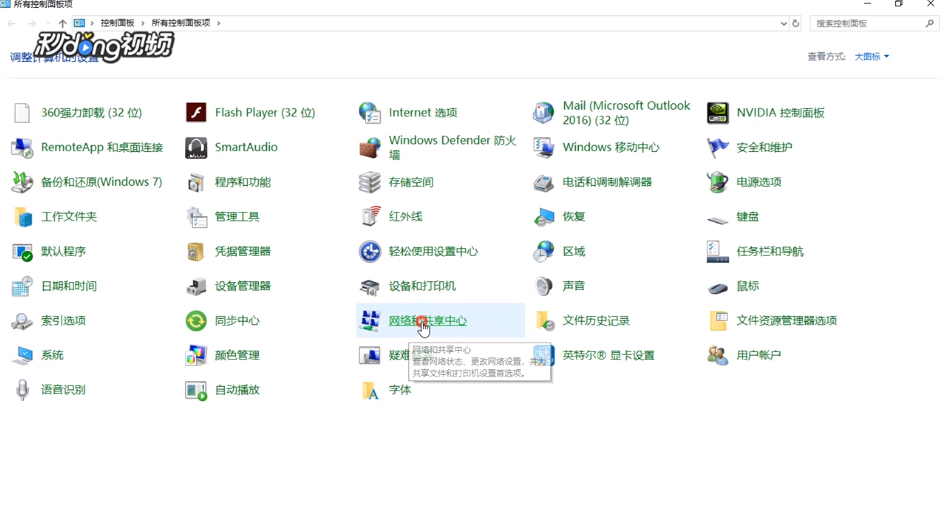
Task: Open 语音识别 microphone icon
Action: click(22, 390)
